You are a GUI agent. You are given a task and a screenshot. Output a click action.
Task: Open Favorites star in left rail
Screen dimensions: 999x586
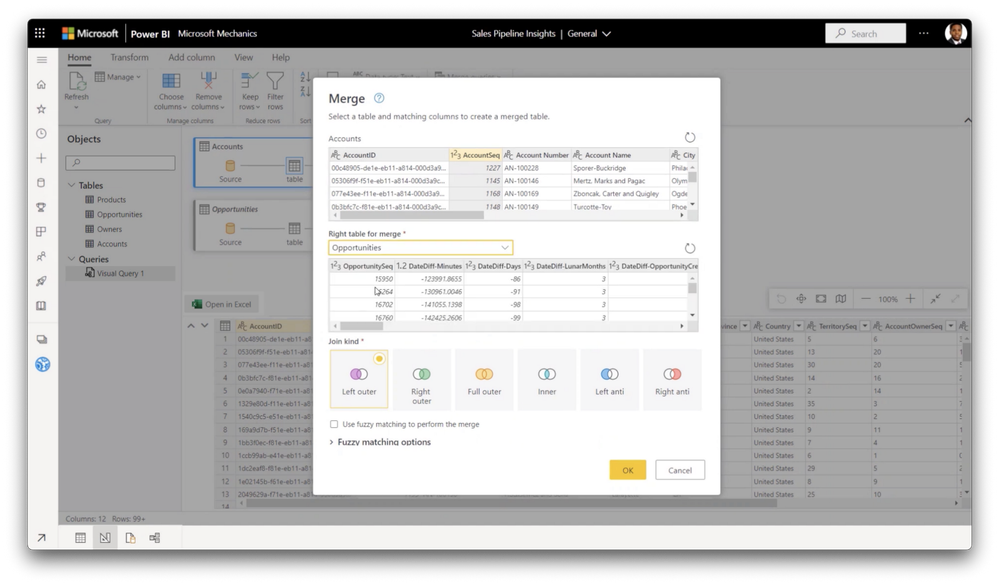click(41, 109)
